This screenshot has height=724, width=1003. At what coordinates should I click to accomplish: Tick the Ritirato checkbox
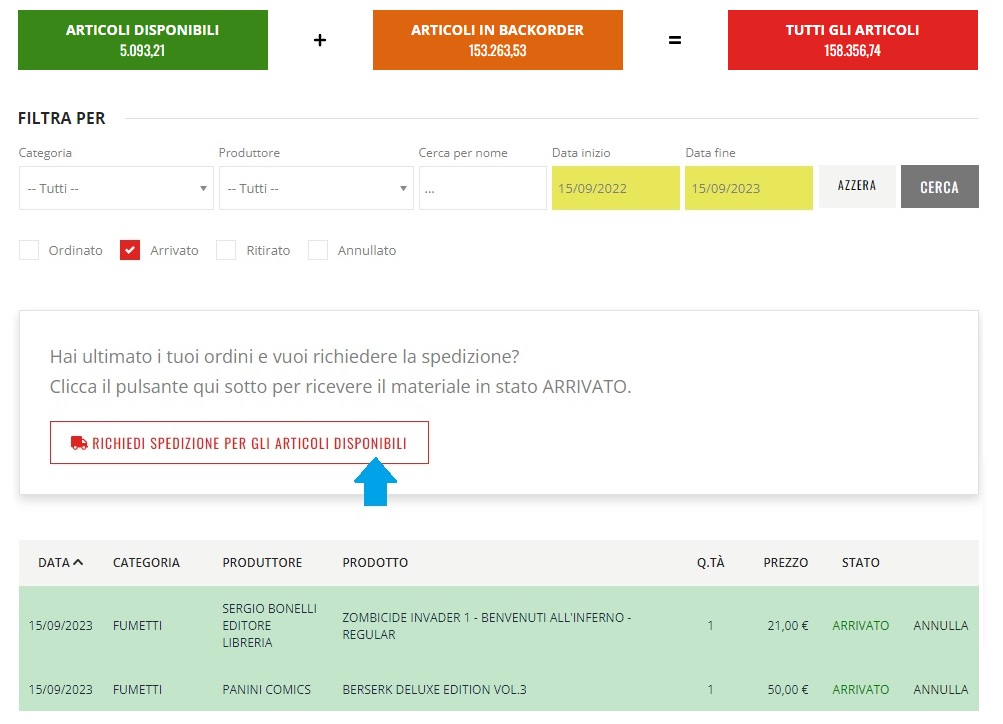[226, 250]
